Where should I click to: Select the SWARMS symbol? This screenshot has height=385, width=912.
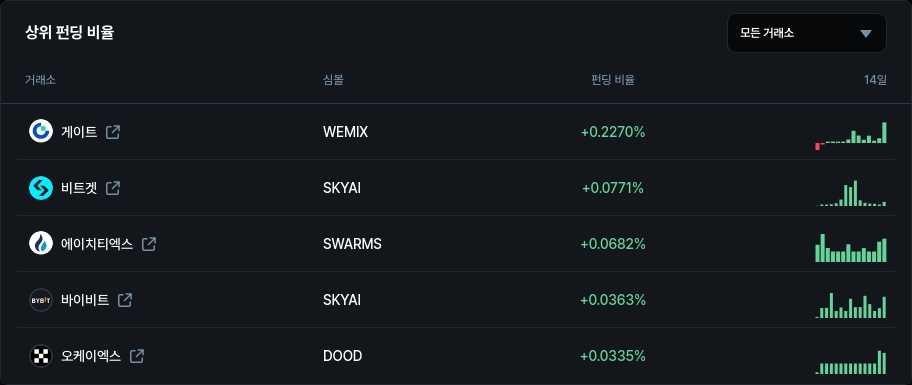[352, 244]
